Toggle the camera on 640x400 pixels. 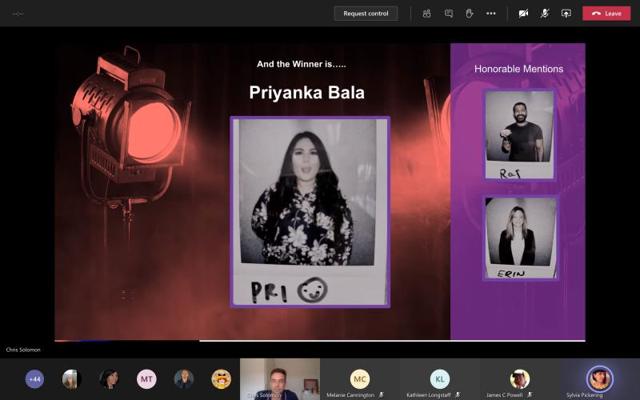(x=523, y=13)
